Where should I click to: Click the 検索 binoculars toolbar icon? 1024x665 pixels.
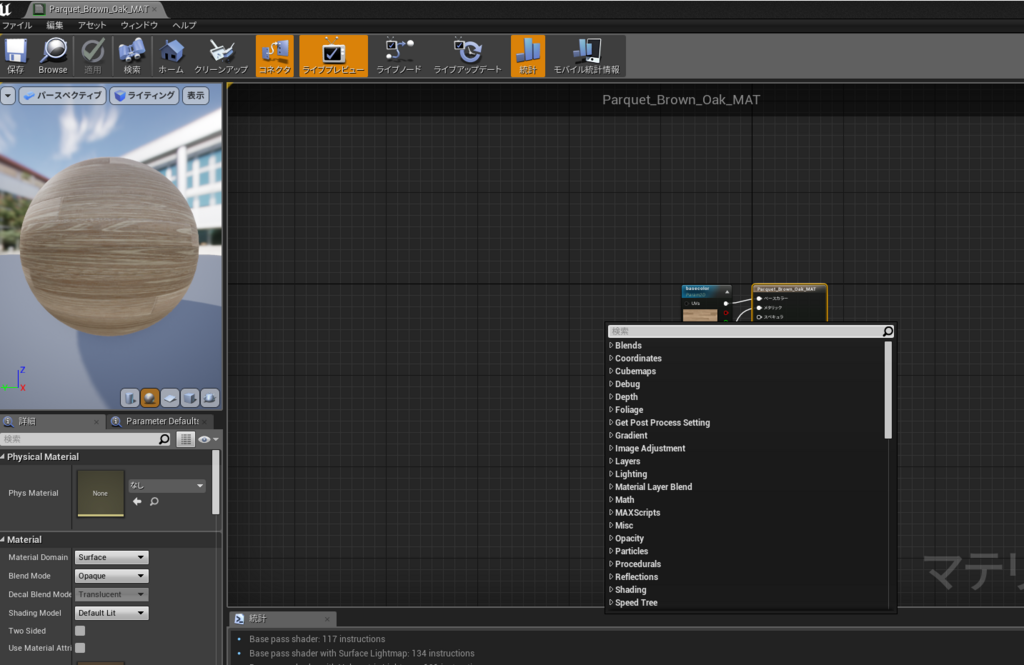click(x=132, y=56)
